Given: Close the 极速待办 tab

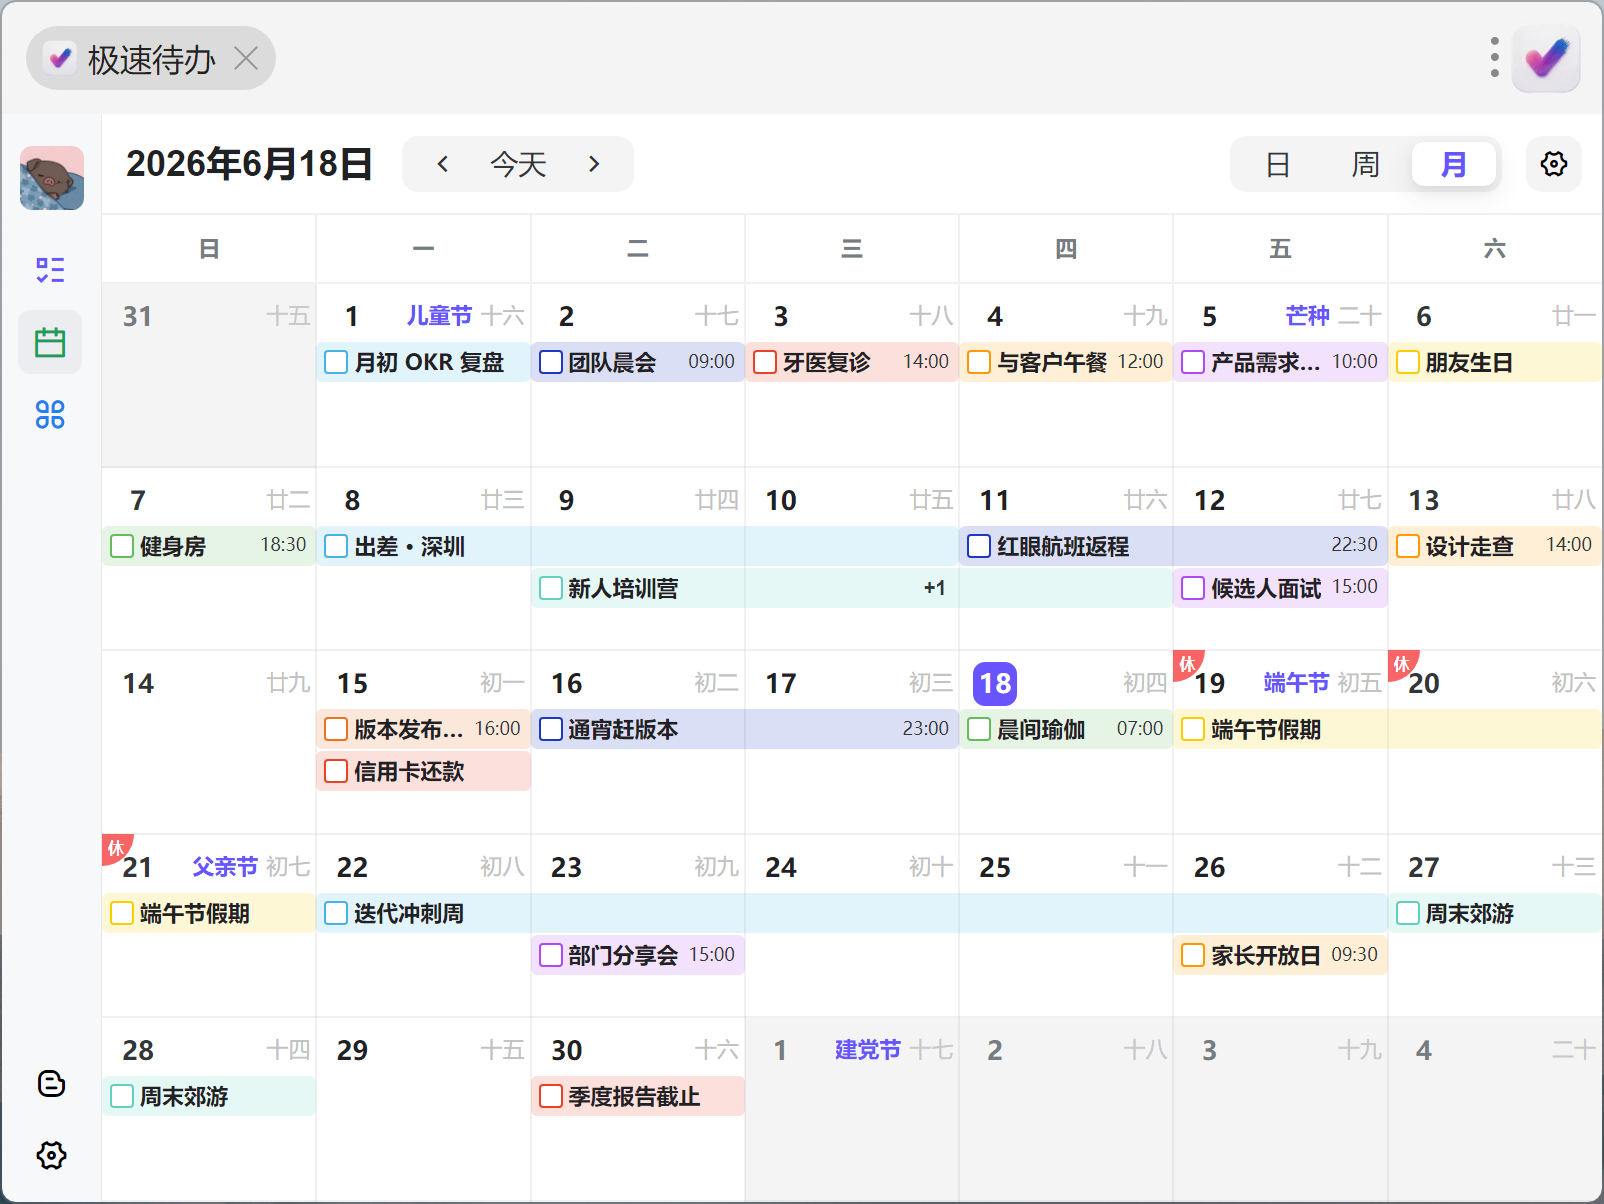Looking at the screenshot, I should (x=246, y=58).
